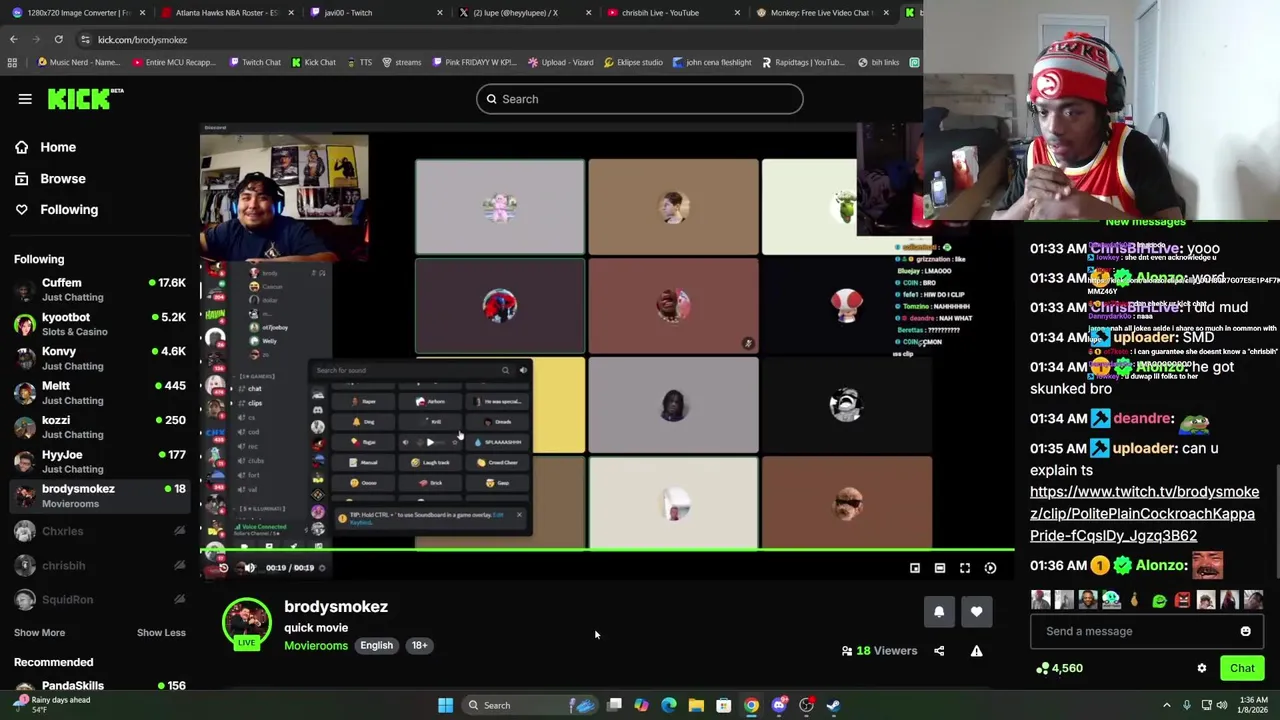The image size is (1280, 720).
Task: Select offline channel SquidRon
Action: (x=100, y=599)
